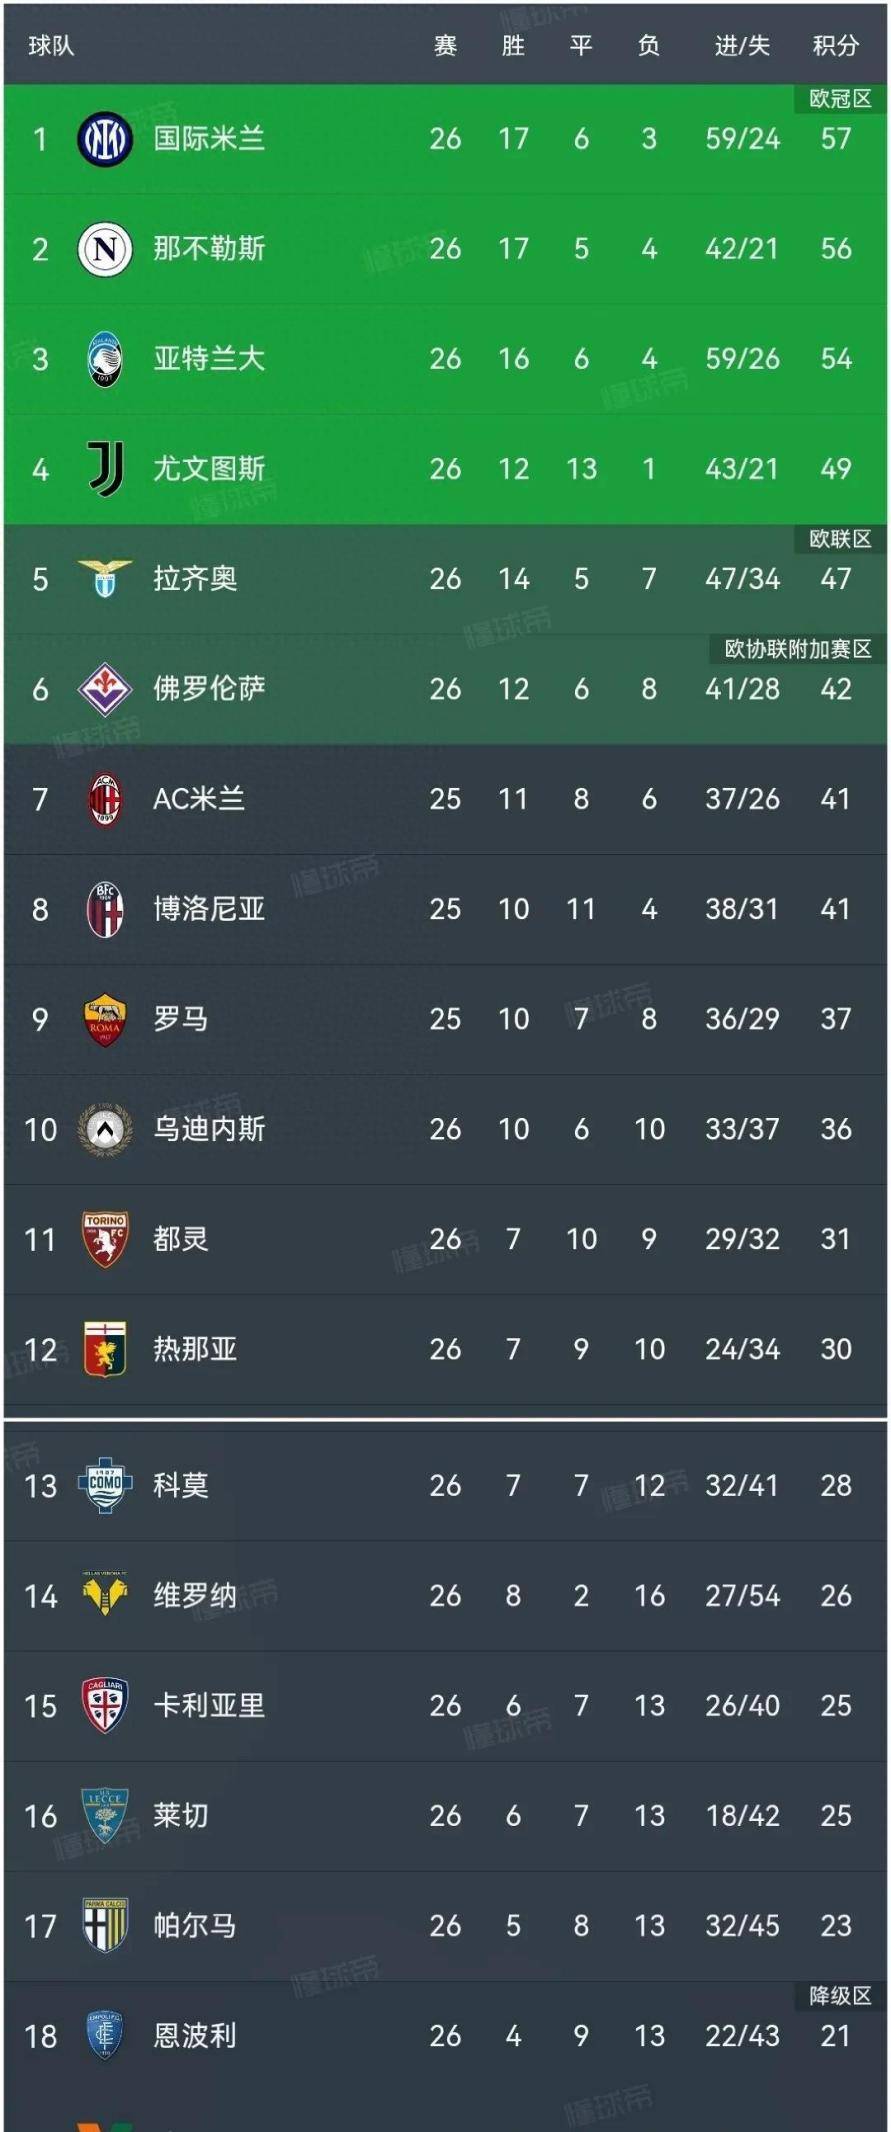Click the AC Milan crest
The width and height of the screenshot is (891, 2132).
[x=105, y=799]
